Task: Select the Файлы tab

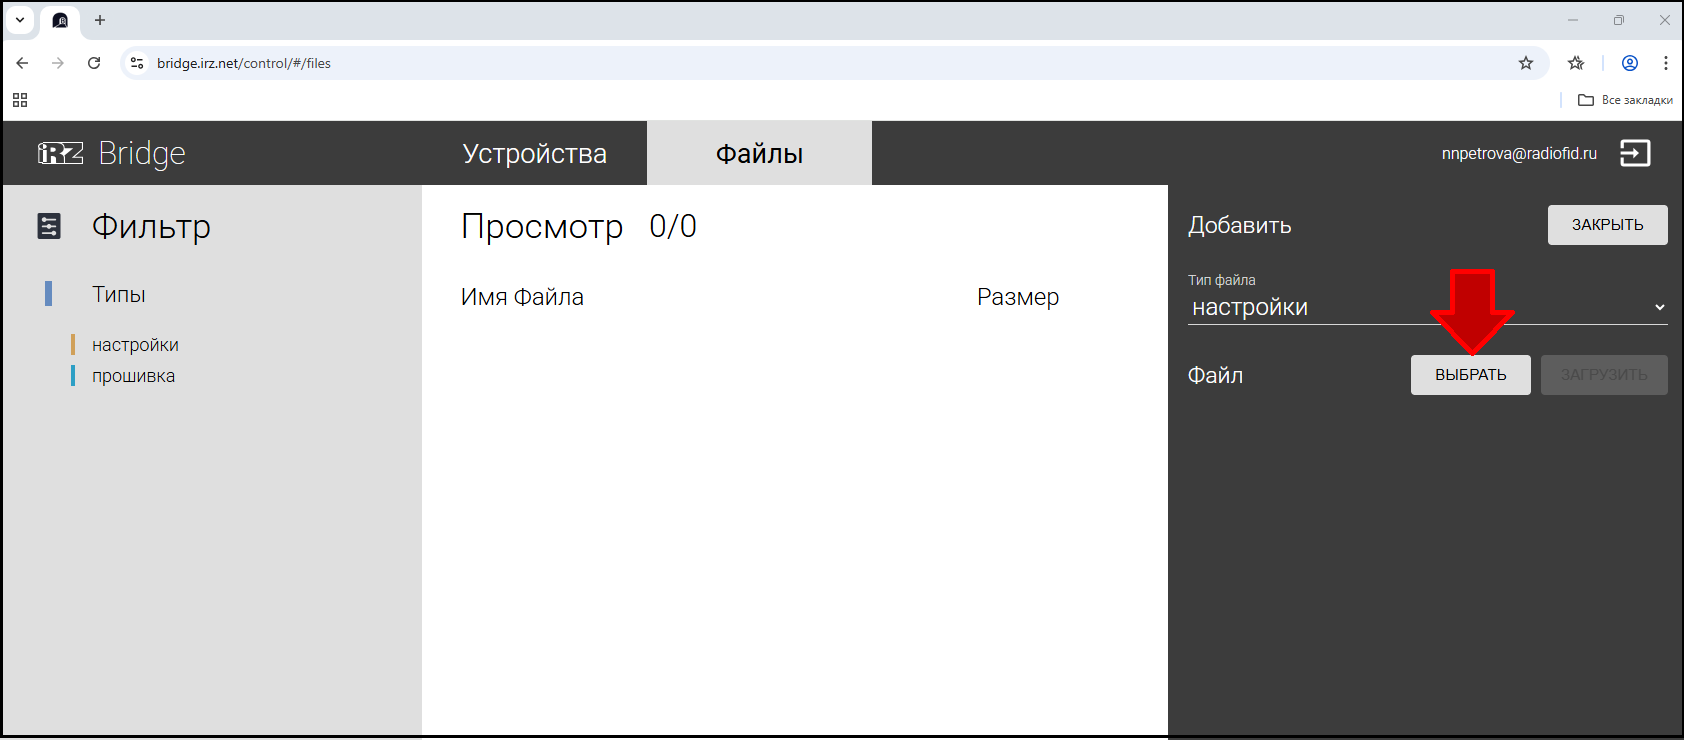Action: tap(759, 154)
